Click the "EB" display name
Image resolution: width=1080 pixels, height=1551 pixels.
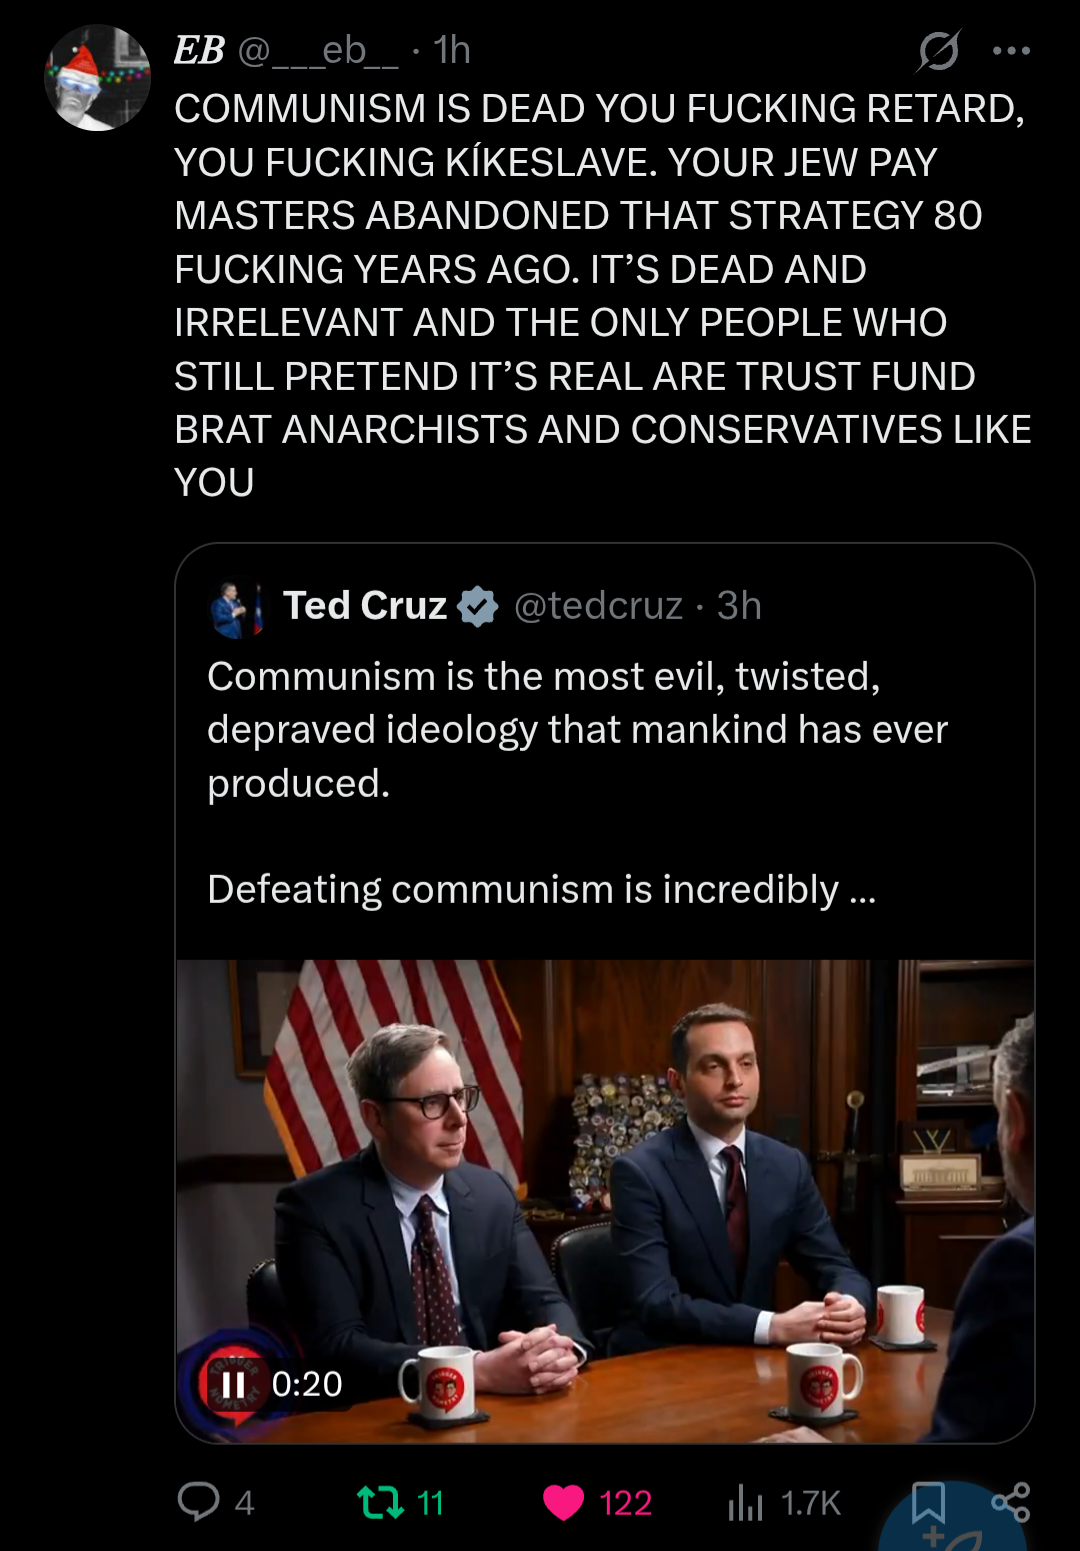pyautogui.click(x=199, y=50)
